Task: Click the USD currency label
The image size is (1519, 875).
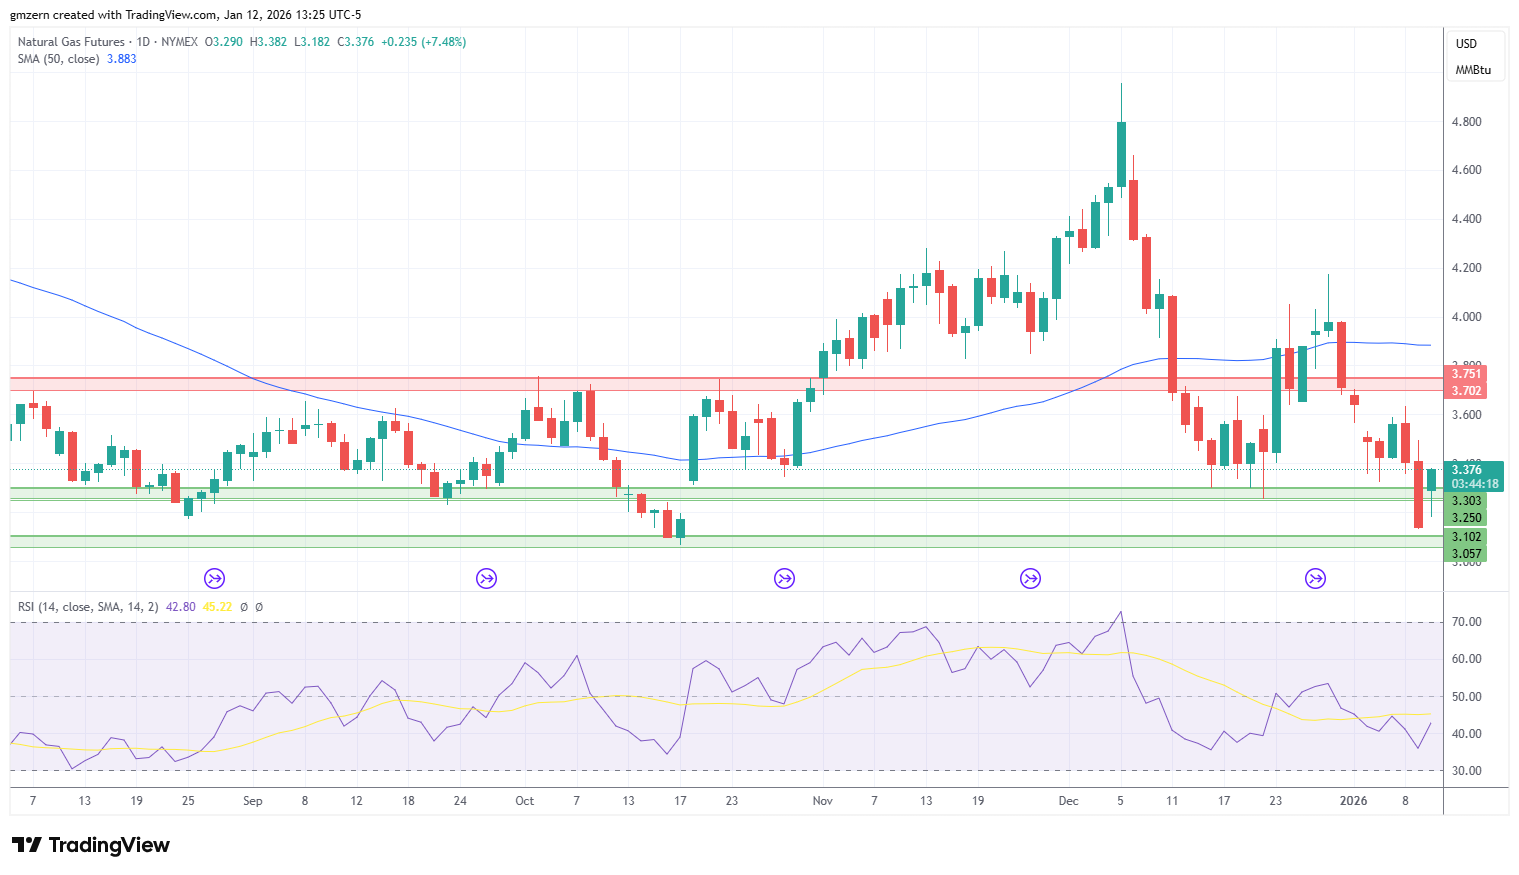Action: pos(1466,44)
